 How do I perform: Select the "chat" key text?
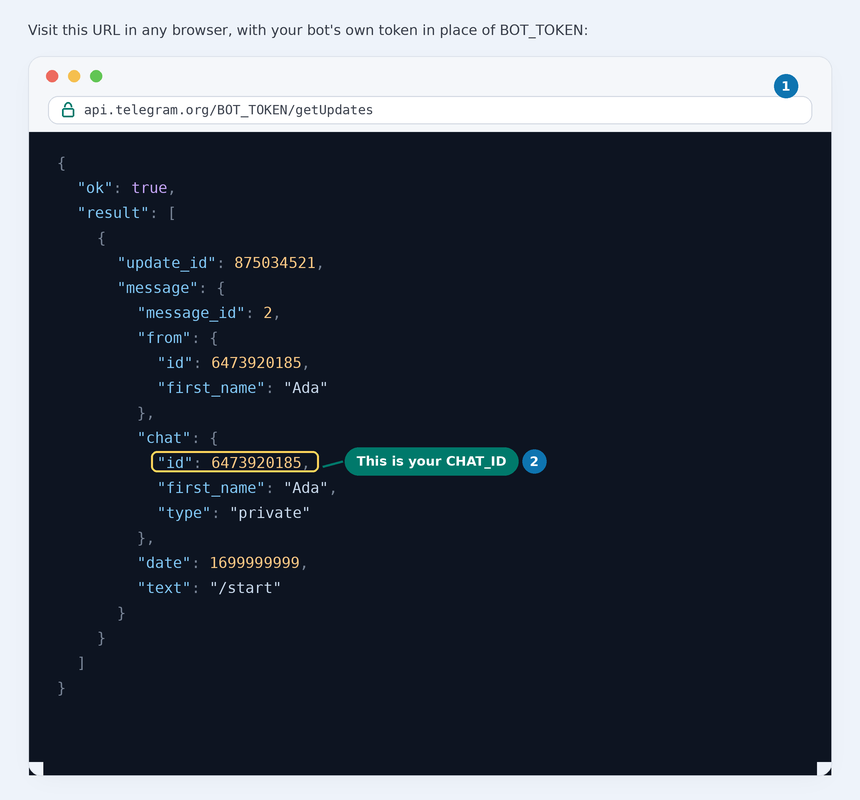[x=164, y=438]
